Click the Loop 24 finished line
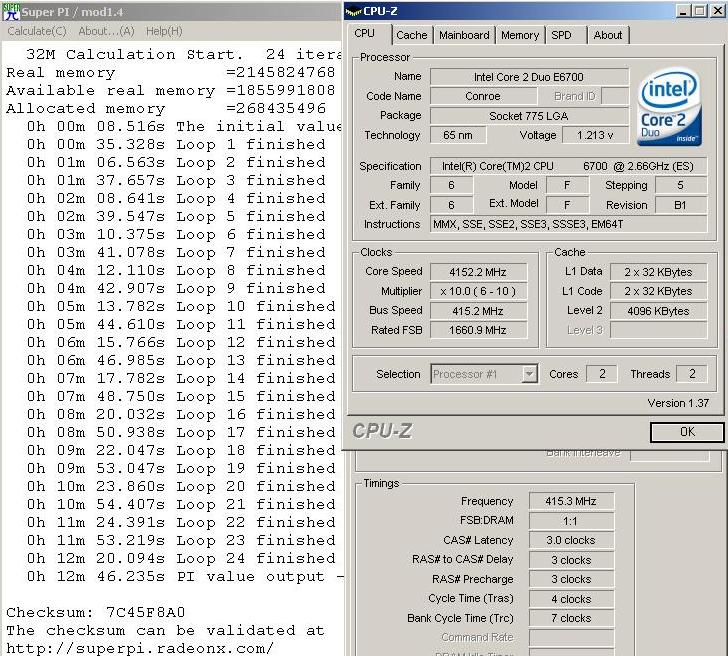This screenshot has height=656, width=728. point(181,559)
